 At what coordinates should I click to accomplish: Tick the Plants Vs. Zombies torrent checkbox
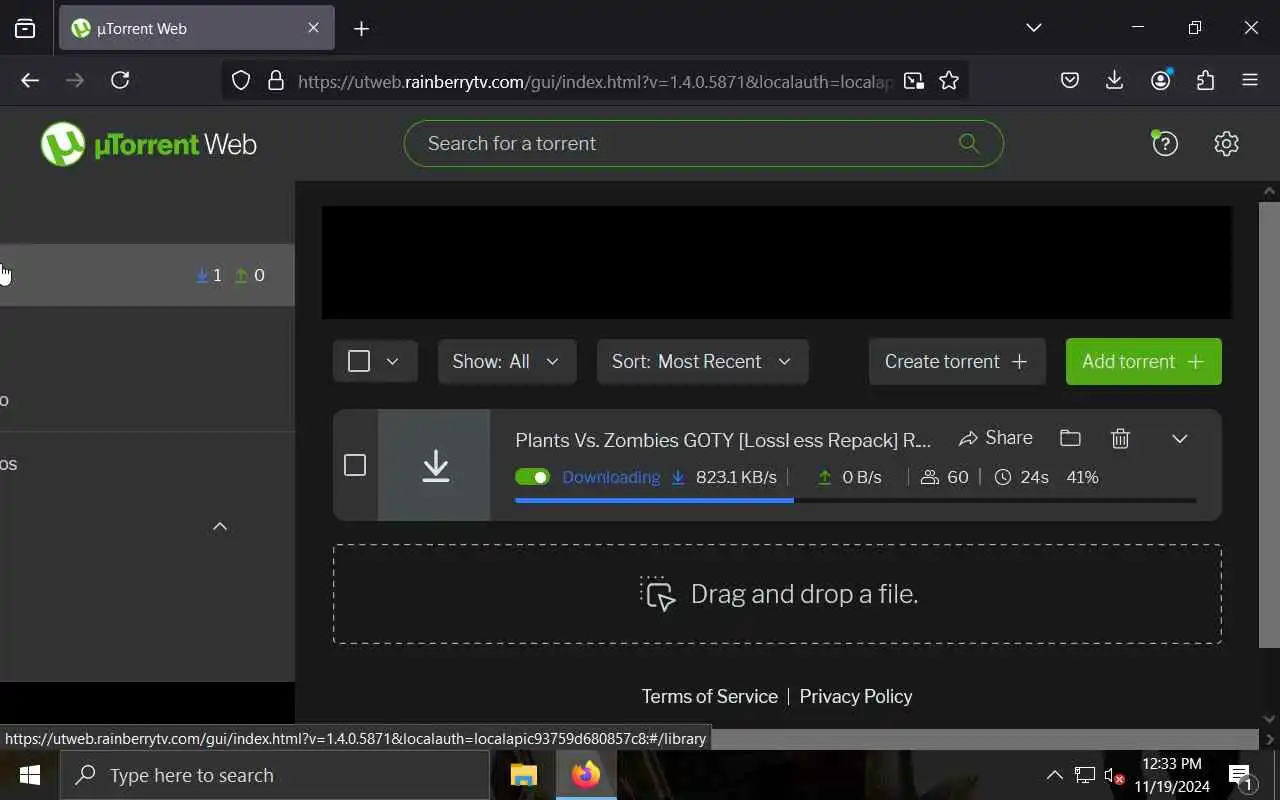(355, 465)
